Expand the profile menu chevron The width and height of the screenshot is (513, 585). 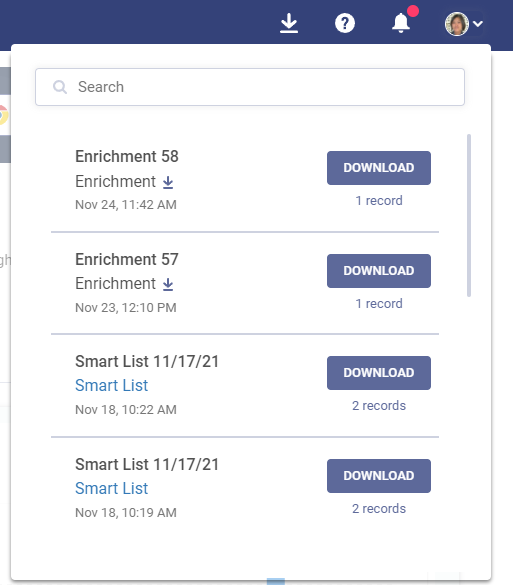click(478, 24)
